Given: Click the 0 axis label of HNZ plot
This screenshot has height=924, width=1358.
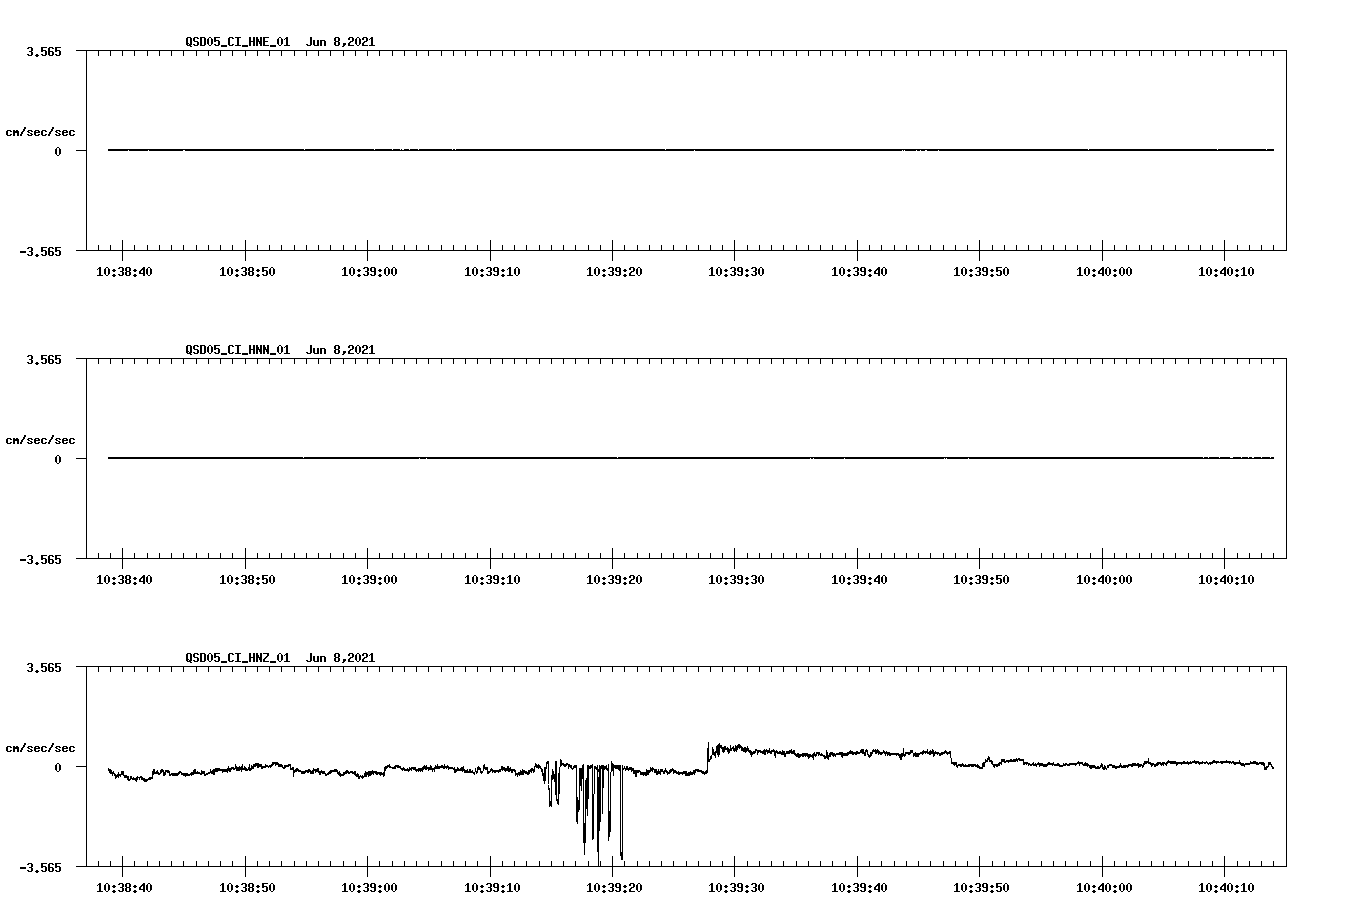Looking at the screenshot, I should [x=58, y=767].
